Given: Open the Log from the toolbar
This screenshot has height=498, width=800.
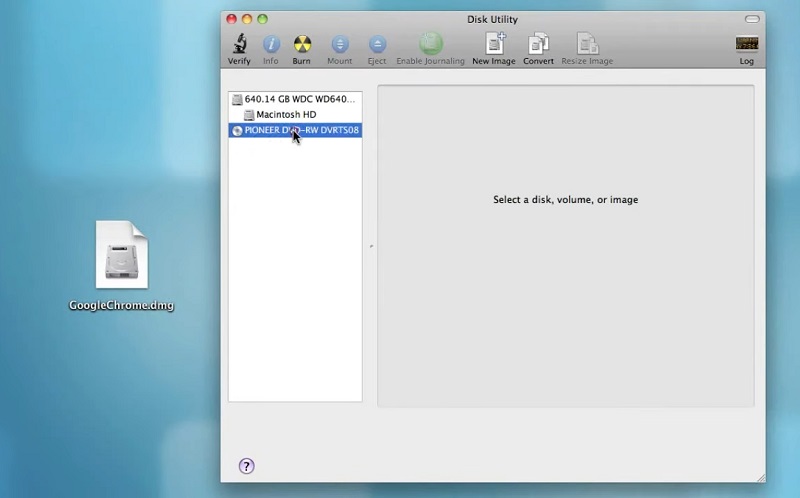Looking at the screenshot, I should [x=746, y=44].
